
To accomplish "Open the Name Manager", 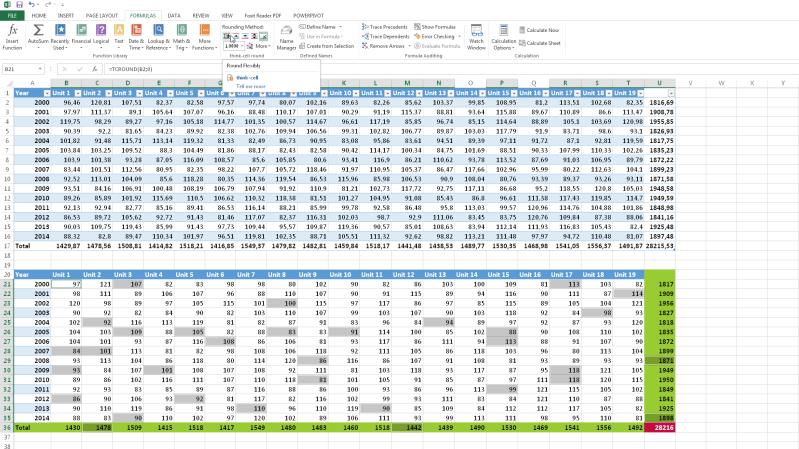I will point(286,38).
